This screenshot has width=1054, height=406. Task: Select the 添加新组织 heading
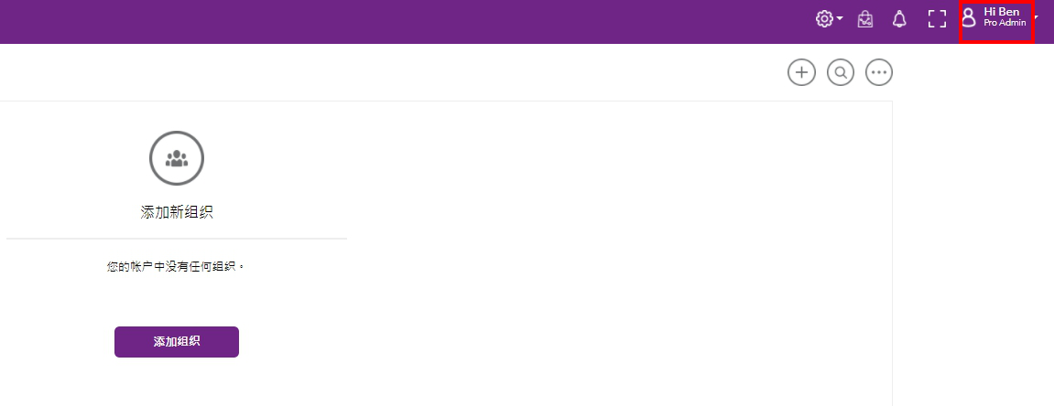pyautogui.click(x=177, y=212)
